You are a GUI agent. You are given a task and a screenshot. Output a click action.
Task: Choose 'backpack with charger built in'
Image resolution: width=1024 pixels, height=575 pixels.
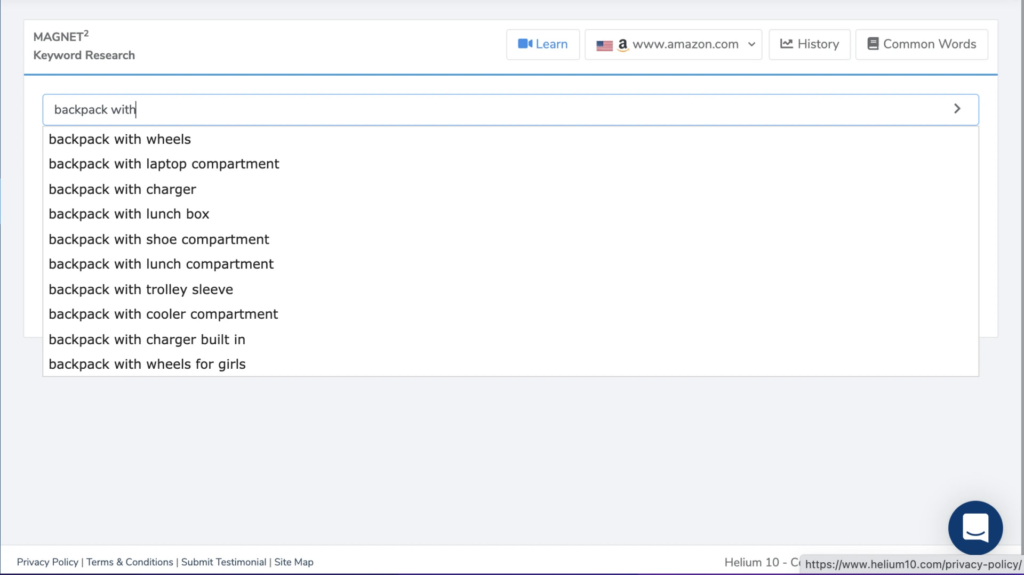[147, 339]
